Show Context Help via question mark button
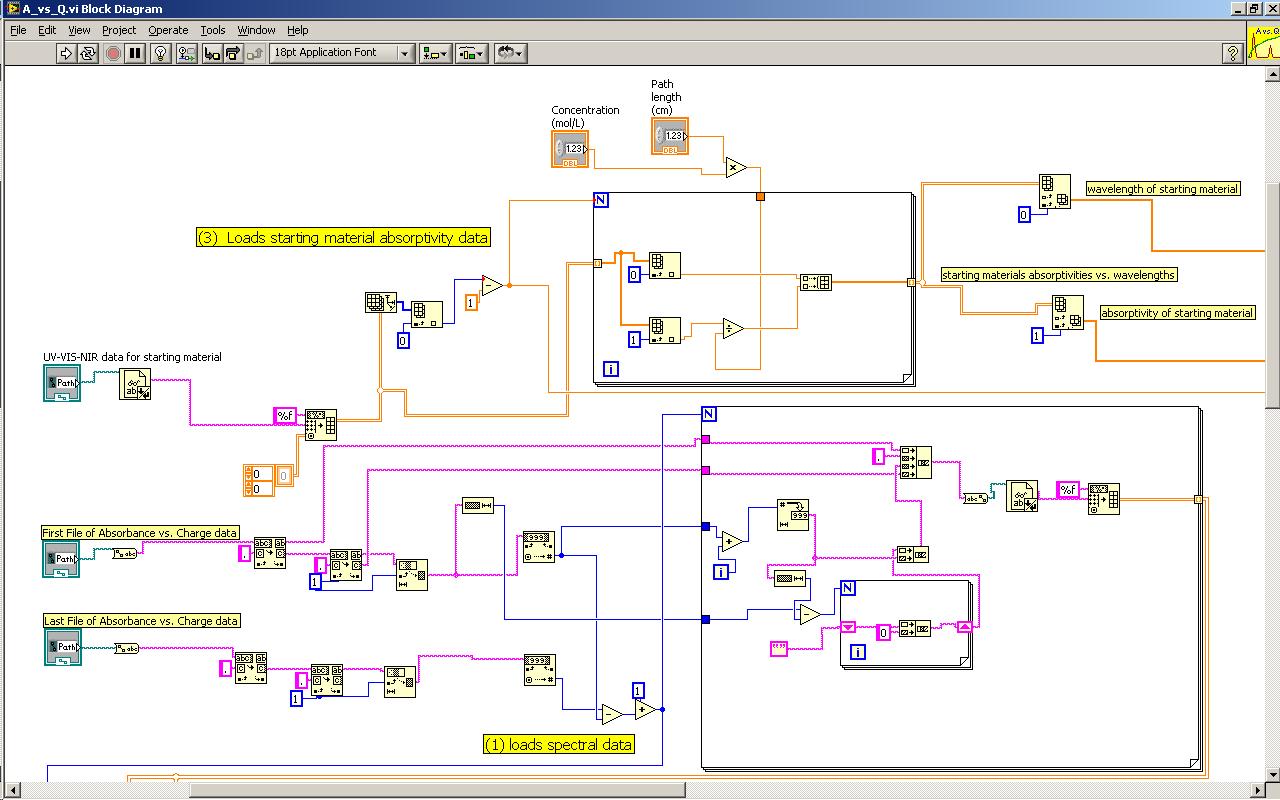Viewport: 1280px width, 800px height. click(1233, 53)
